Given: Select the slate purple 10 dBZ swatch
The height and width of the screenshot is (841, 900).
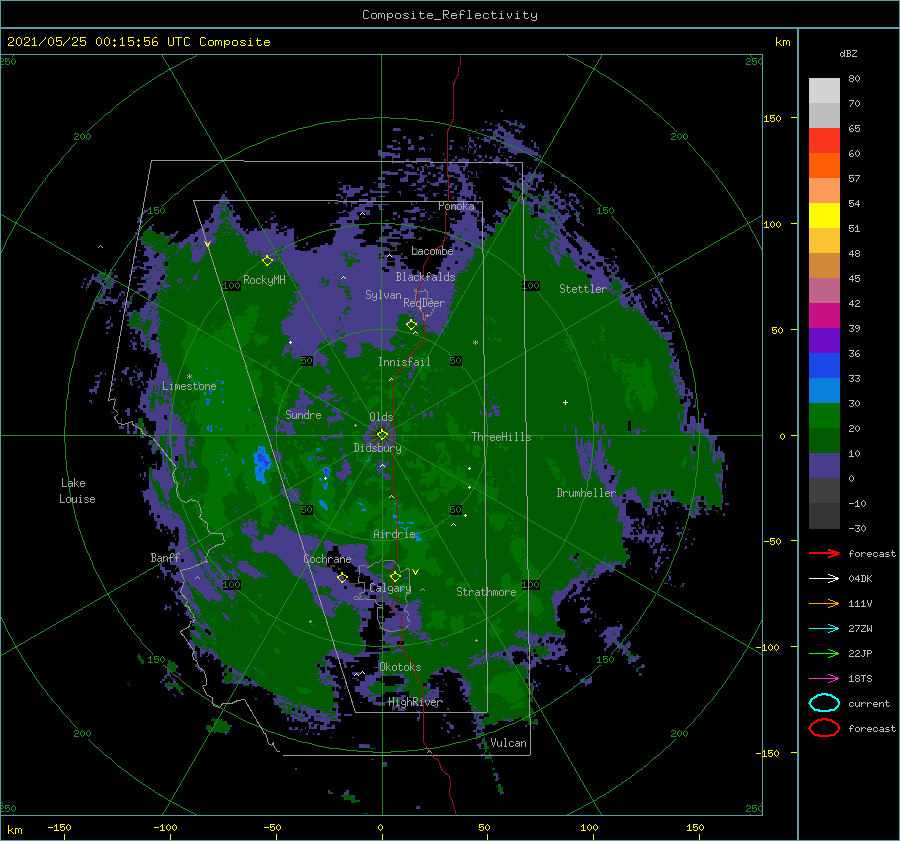Looking at the screenshot, I should pos(824,465).
